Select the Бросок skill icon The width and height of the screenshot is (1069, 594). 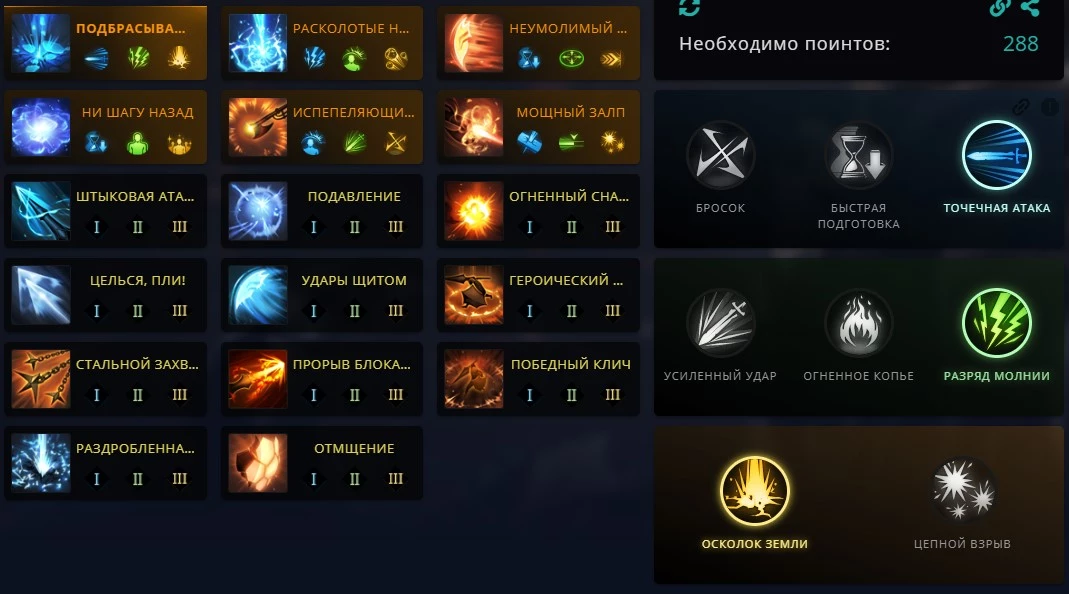click(x=721, y=155)
